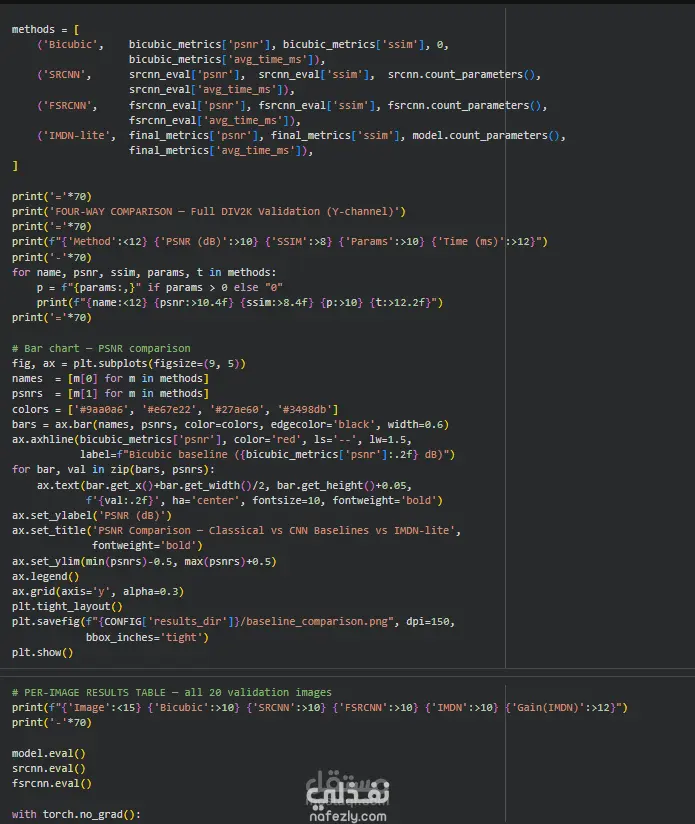
Task: Click the print('-'*70) line above the for loop
Action: [51, 258]
